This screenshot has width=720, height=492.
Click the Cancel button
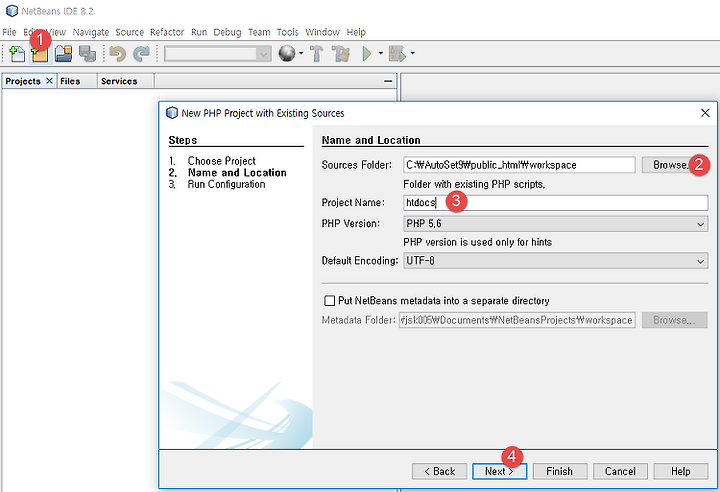pos(620,471)
